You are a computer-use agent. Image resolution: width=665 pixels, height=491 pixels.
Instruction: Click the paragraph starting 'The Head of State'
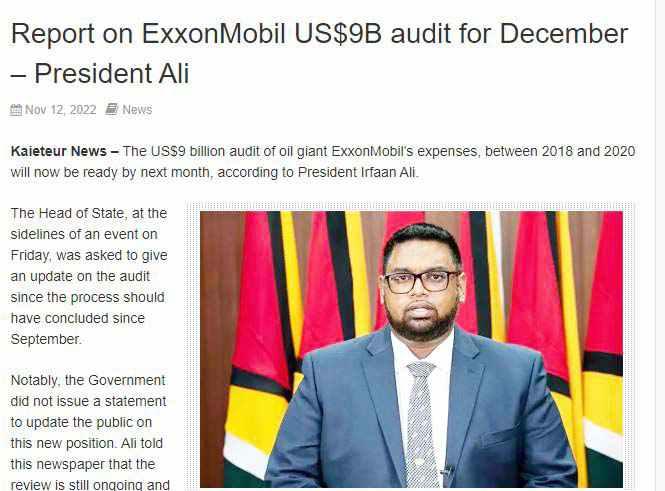click(89, 276)
